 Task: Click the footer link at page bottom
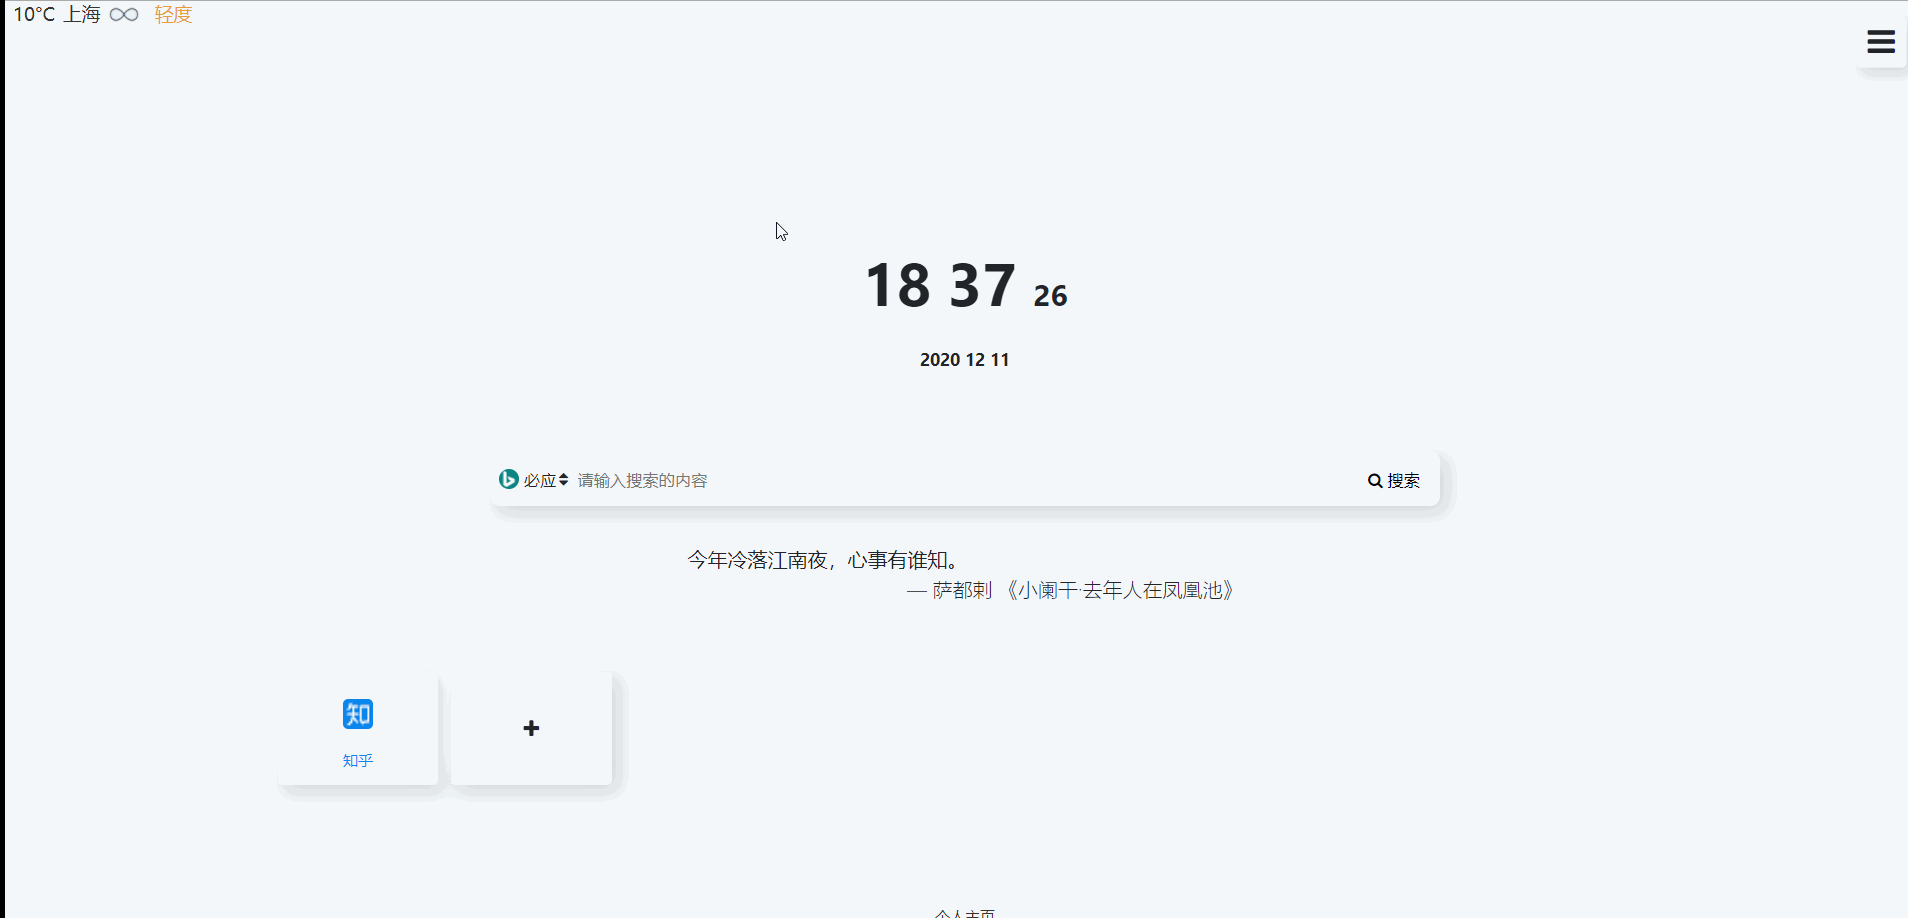coord(965,913)
